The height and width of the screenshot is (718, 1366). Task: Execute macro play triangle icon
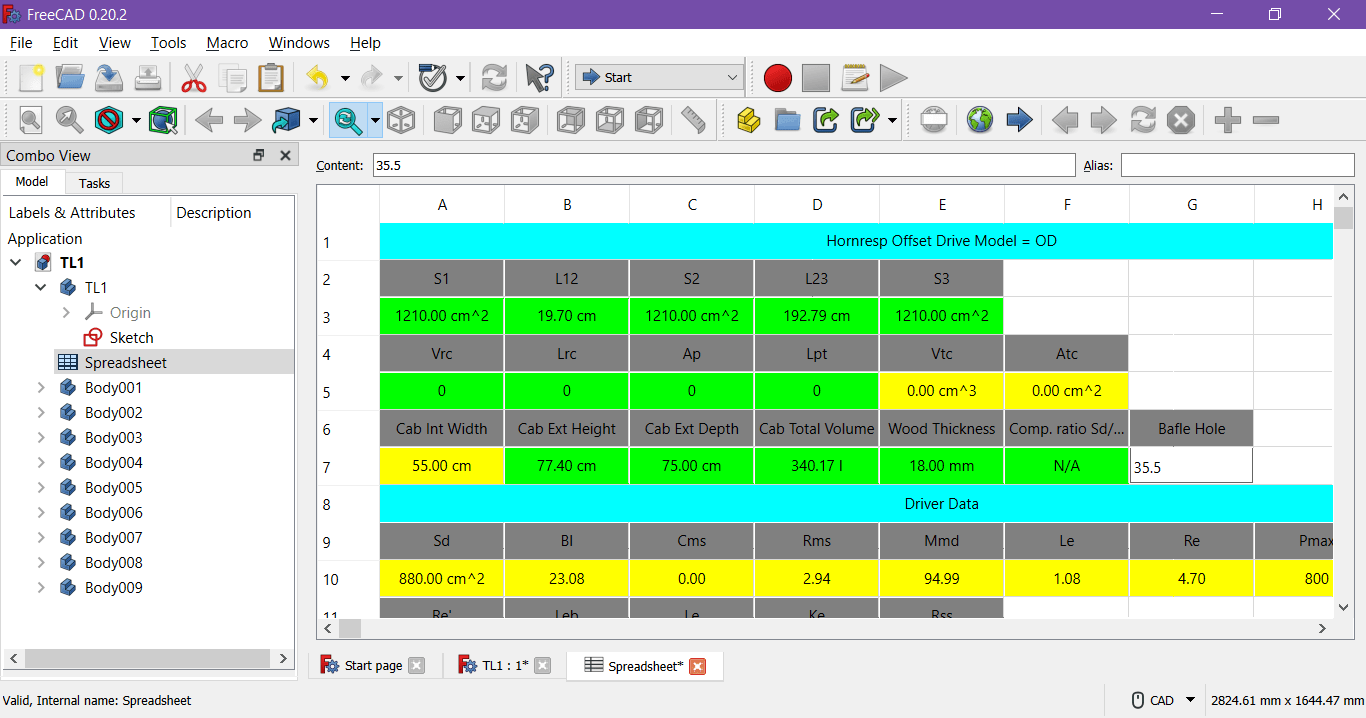(893, 77)
